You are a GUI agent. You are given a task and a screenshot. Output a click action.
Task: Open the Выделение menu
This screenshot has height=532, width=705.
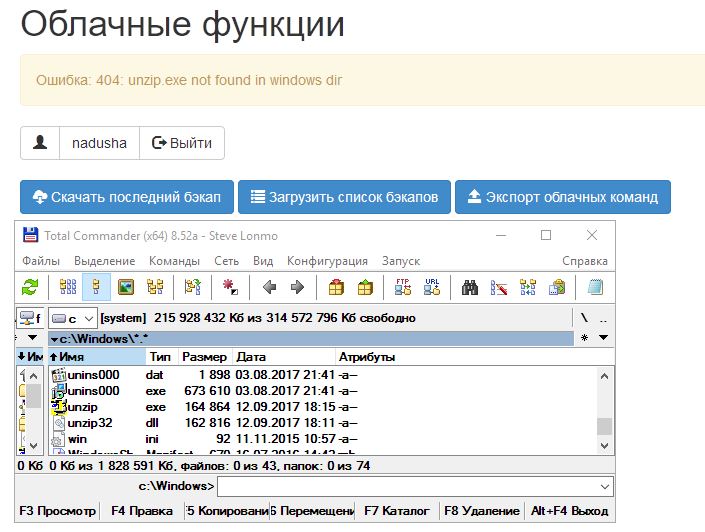click(104, 261)
